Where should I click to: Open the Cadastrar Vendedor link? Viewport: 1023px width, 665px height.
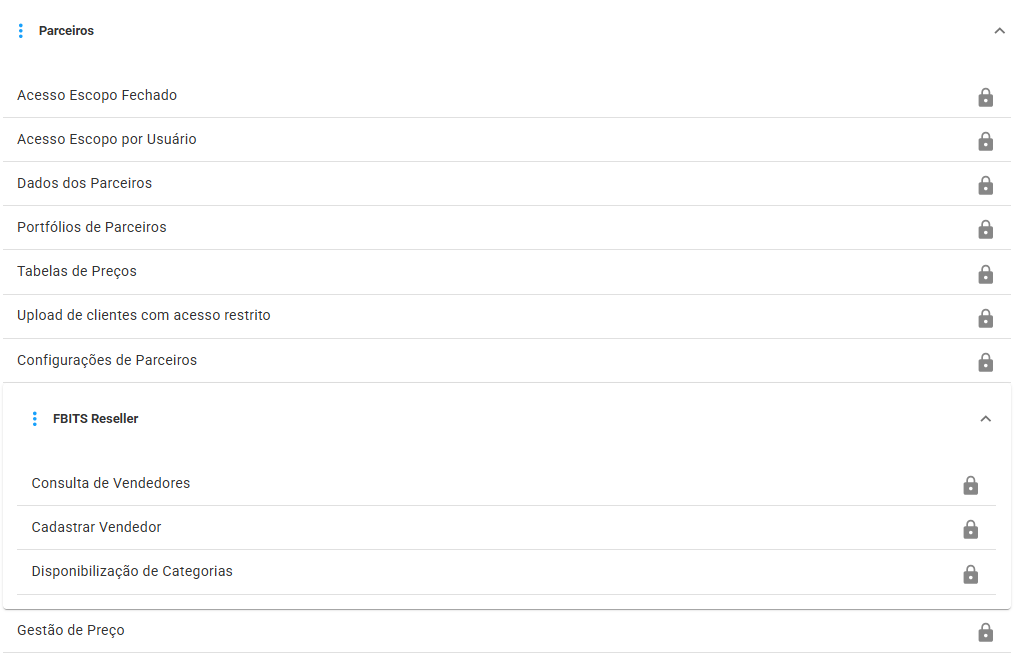point(506,527)
